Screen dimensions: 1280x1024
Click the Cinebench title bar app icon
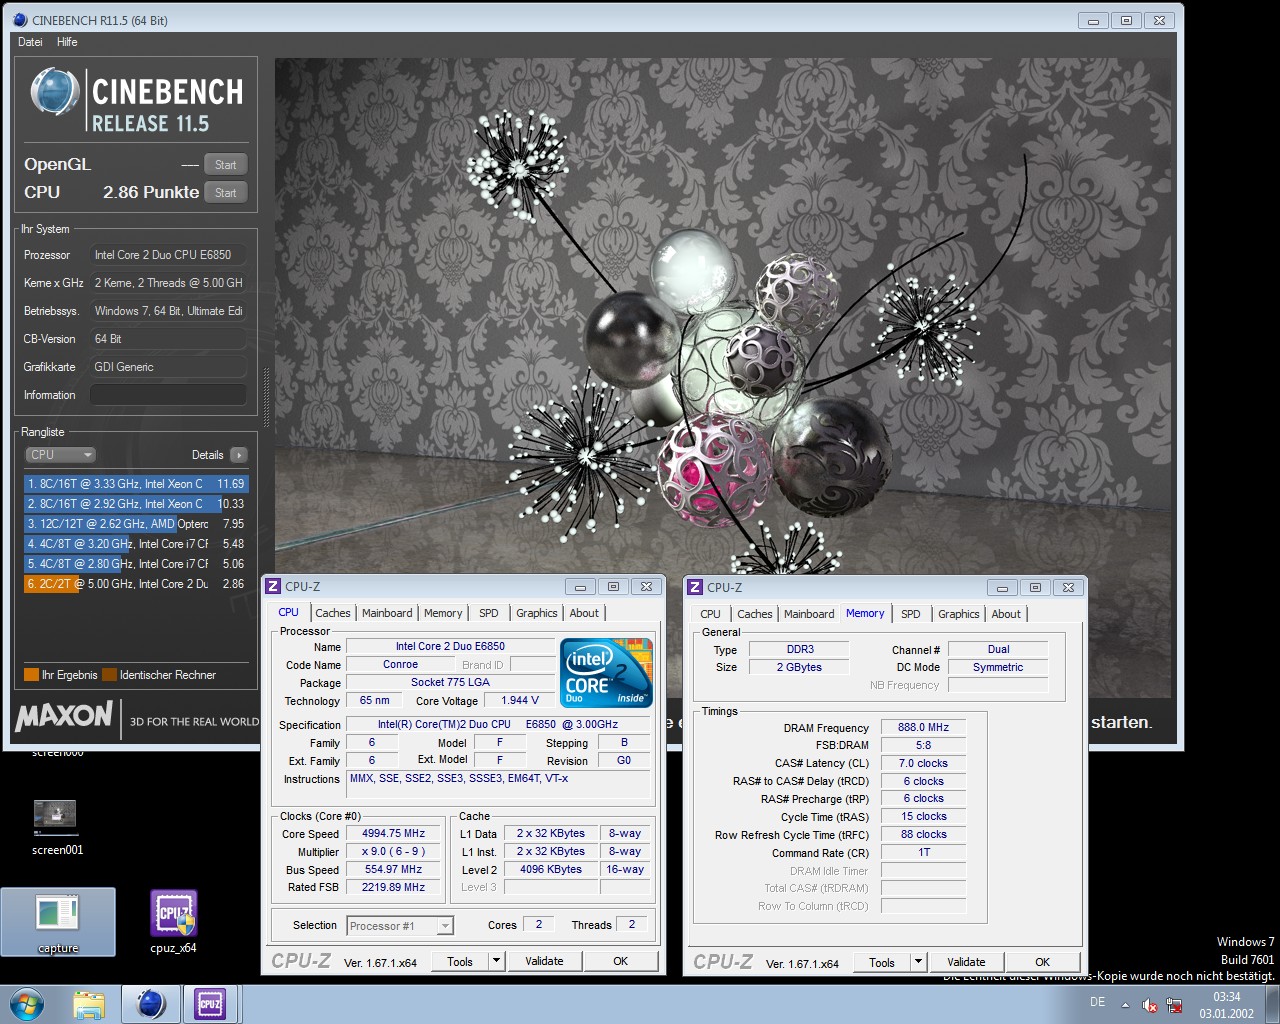coord(21,20)
